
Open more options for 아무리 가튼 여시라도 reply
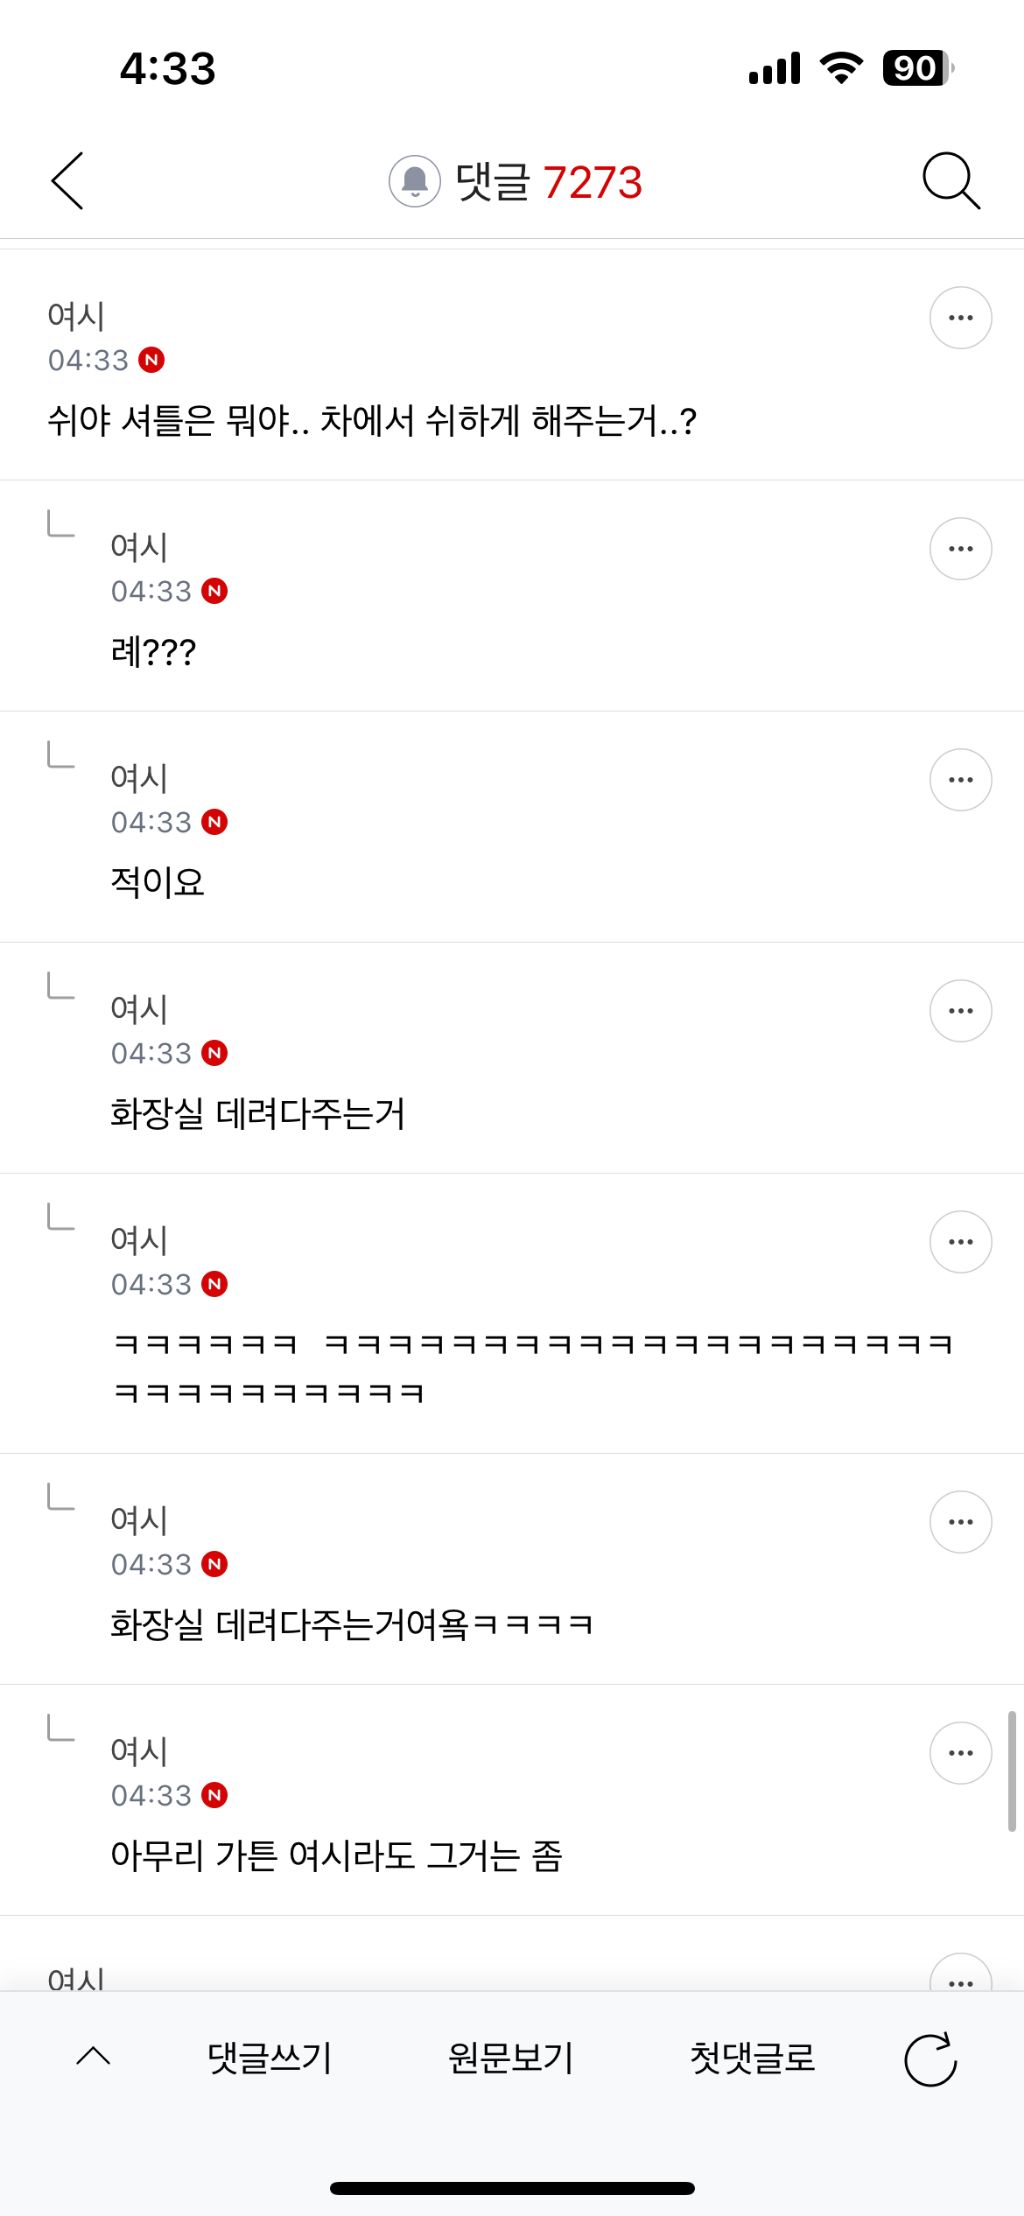(960, 1753)
